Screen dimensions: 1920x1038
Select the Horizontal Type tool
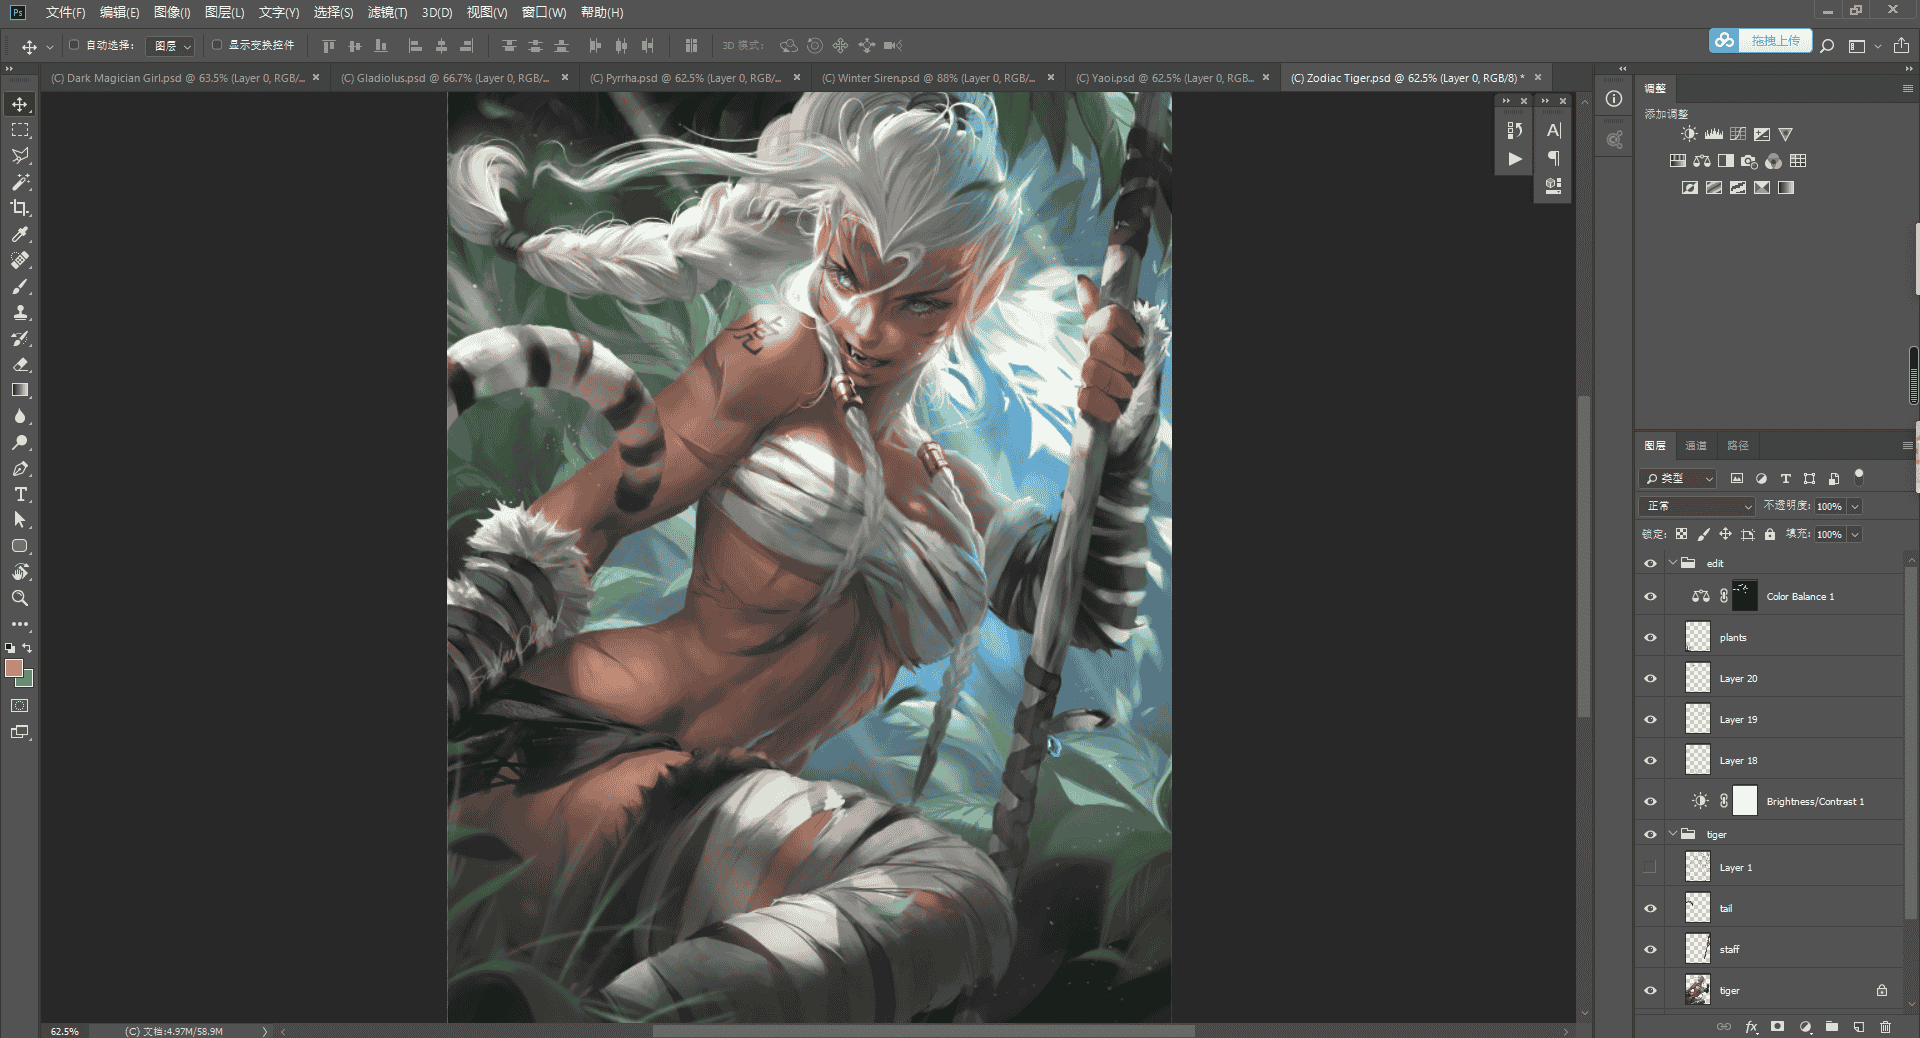(x=20, y=494)
